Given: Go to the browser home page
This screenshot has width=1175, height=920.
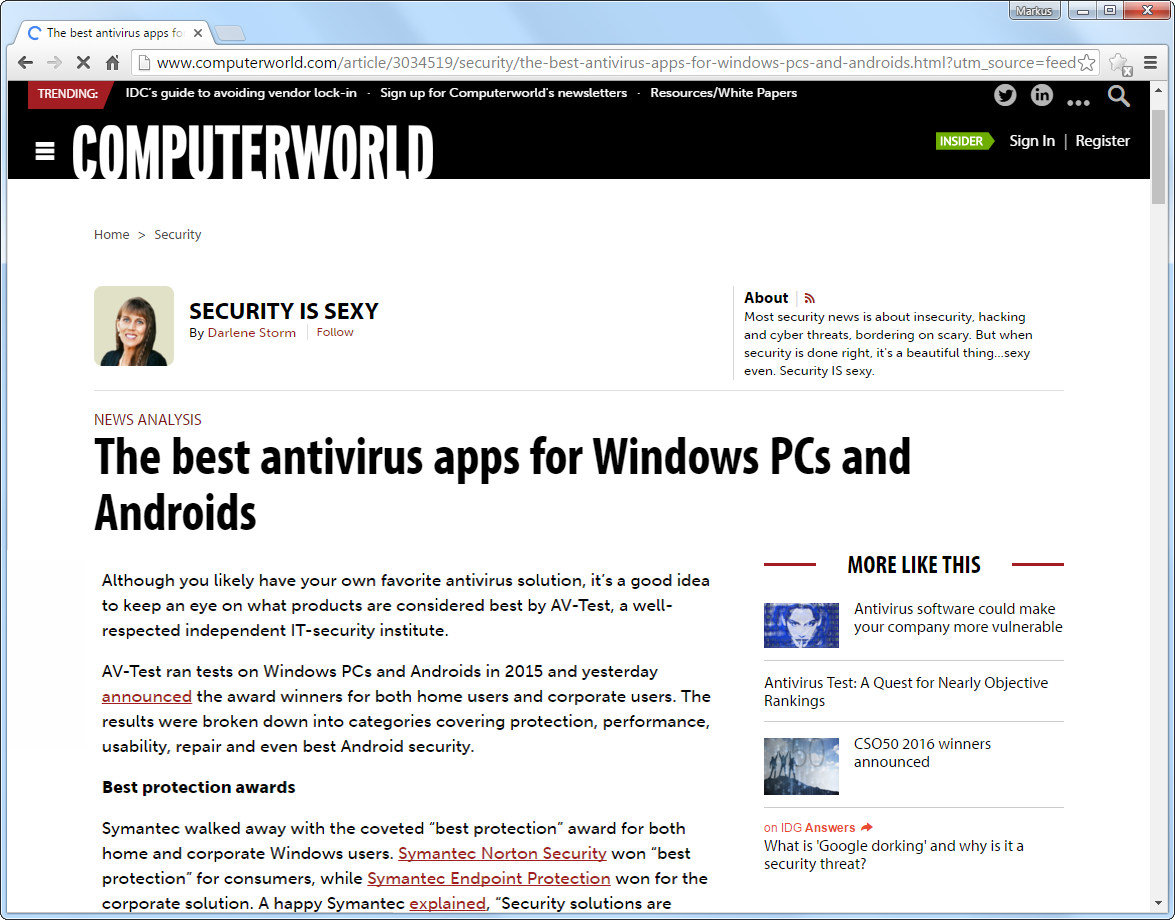Looking at the screenshot, I should click(x=112, y=62).
